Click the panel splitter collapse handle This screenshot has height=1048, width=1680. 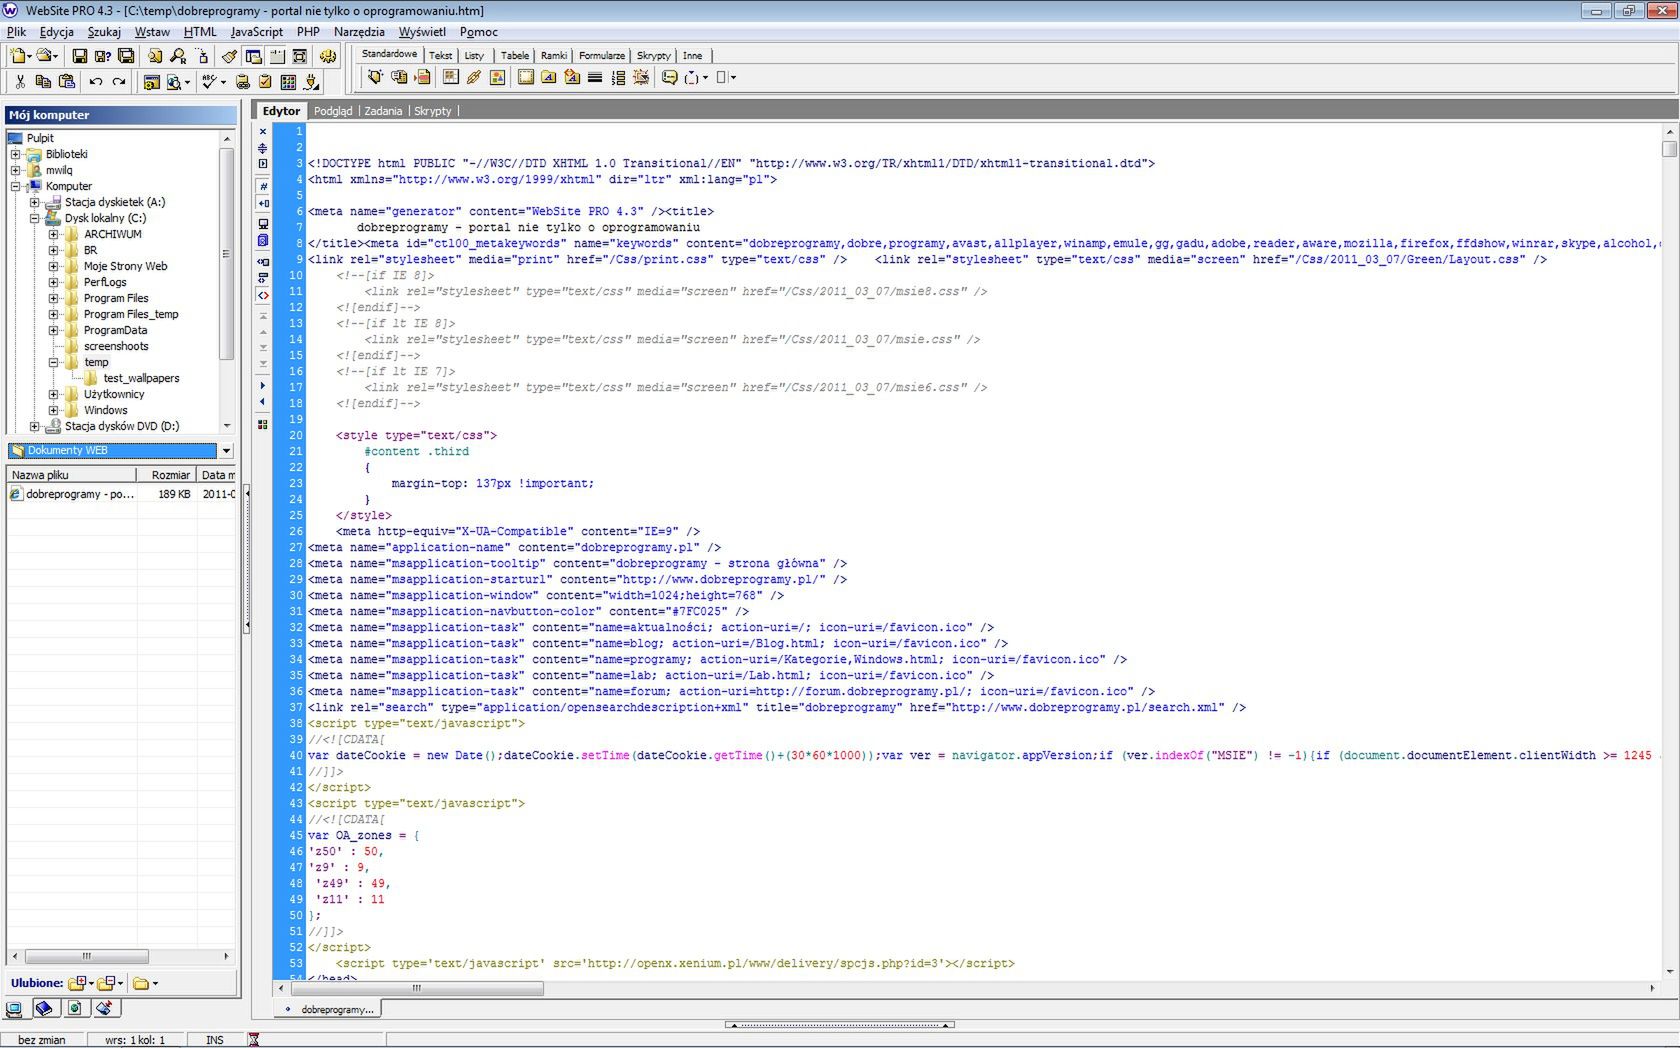click(247, 558)
